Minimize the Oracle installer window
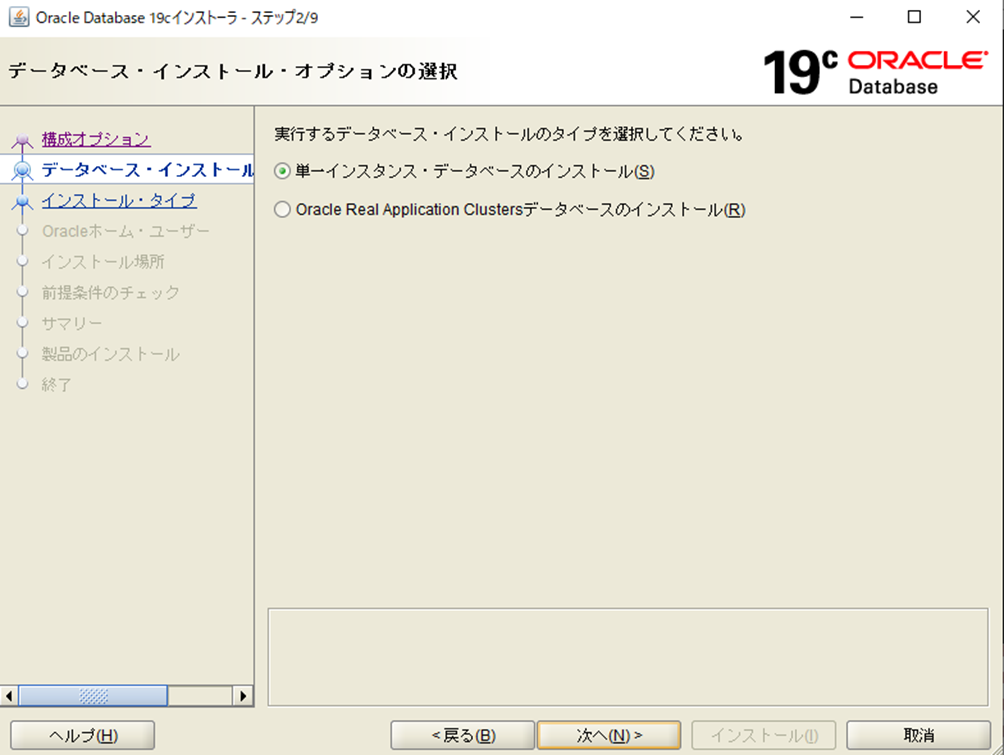This screenshot has height=755, width=1004. coord(855,17)
